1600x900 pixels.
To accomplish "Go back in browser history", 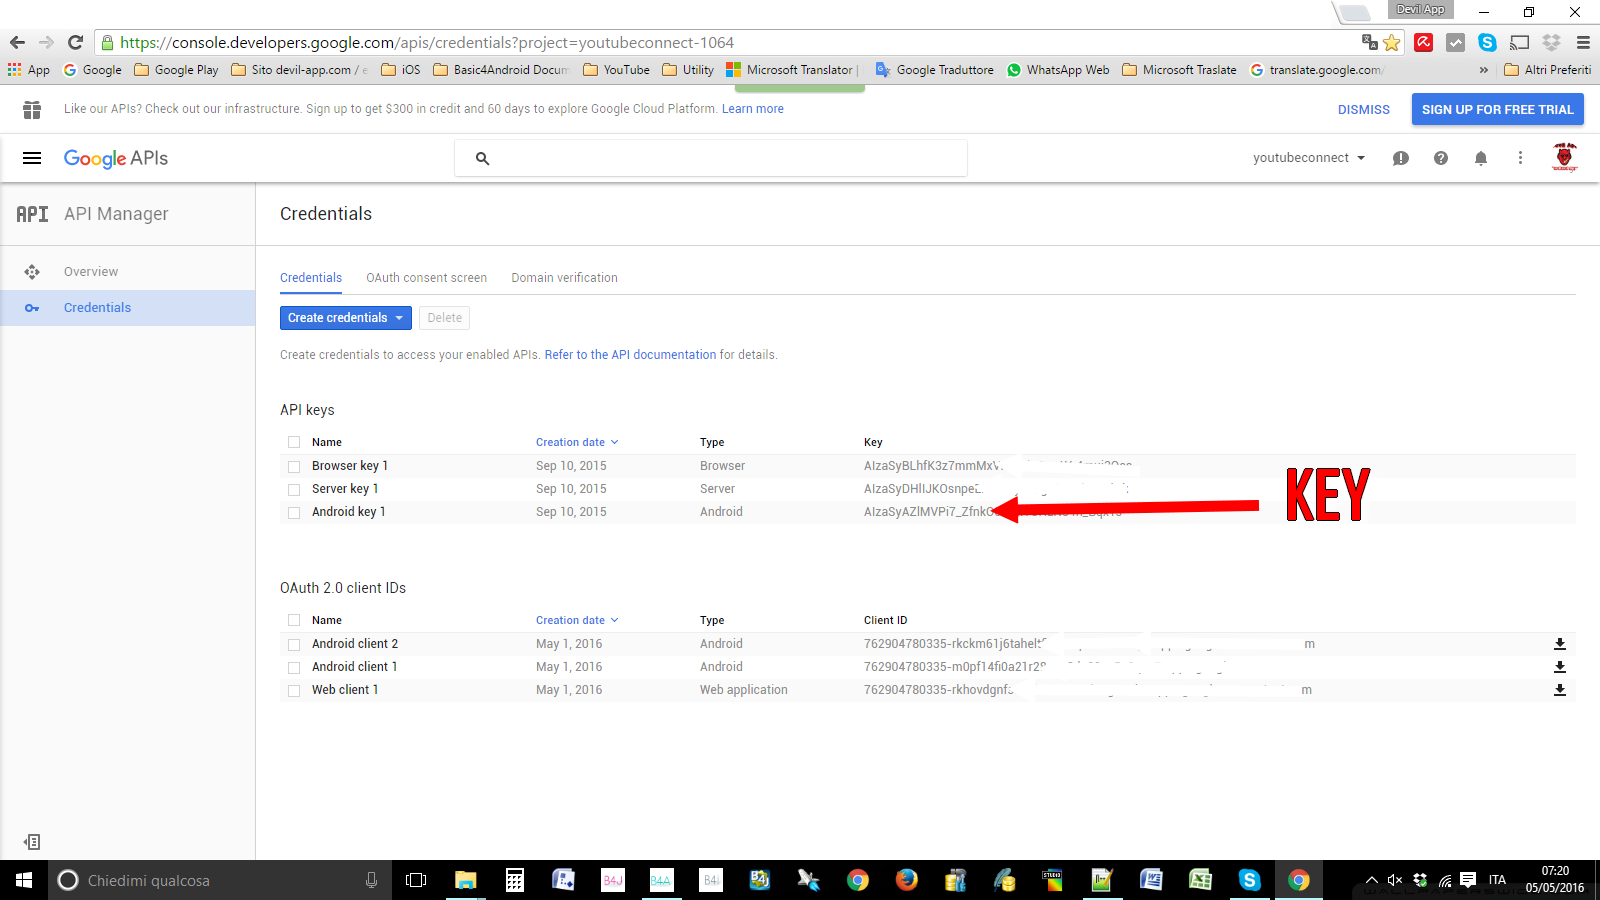I will point(17,42).
